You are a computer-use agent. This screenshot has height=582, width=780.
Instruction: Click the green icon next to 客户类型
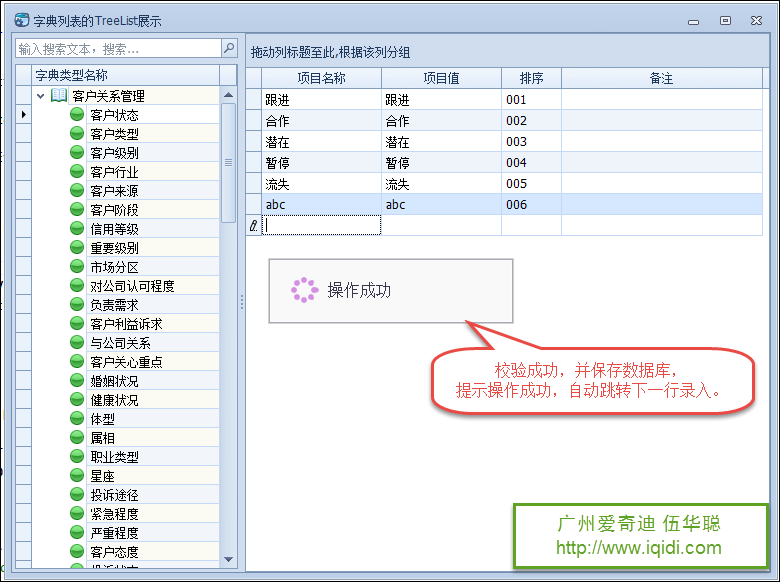point(77,134)
